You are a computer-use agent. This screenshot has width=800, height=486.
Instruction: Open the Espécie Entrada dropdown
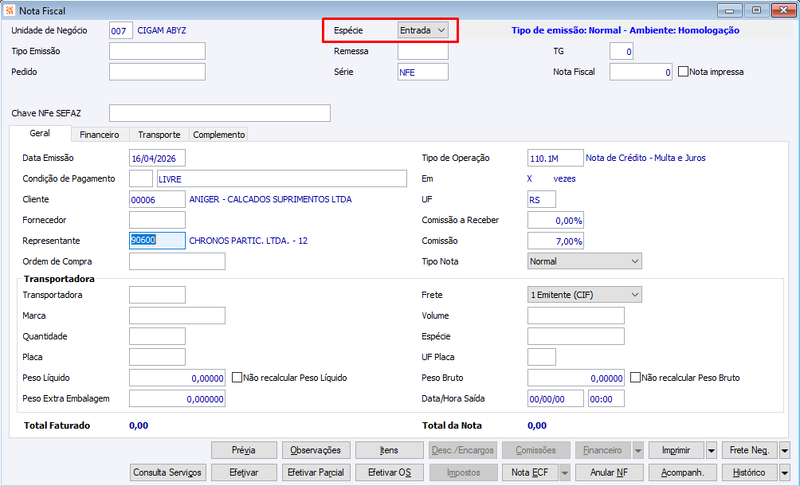(423, 31)
